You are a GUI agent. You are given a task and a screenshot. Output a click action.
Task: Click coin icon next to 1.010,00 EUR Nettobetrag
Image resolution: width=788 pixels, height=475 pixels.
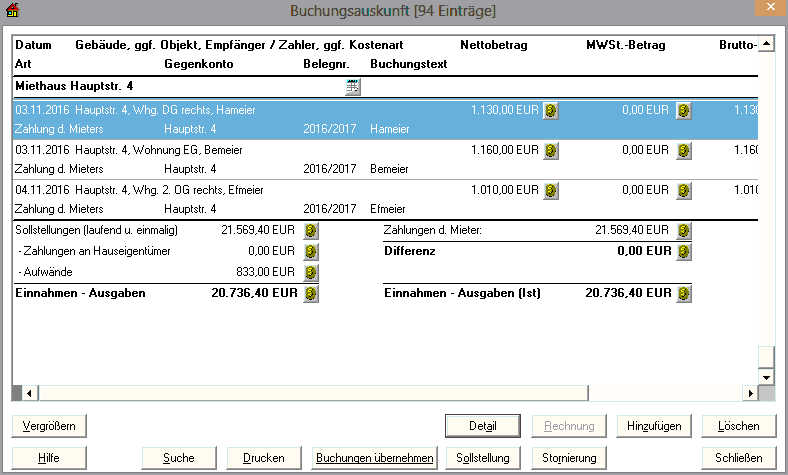550,190
